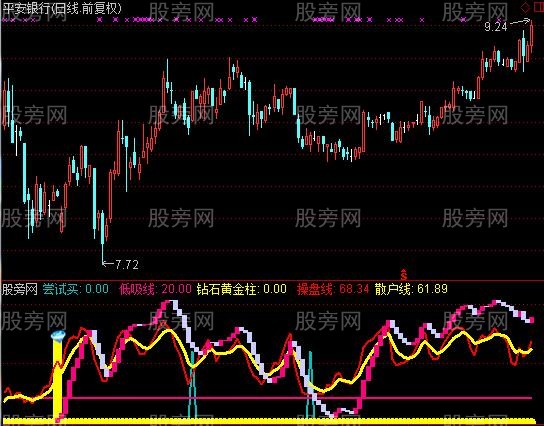
Task: Click the red S signal marker above the indicator pane
Action: point(403,274)
